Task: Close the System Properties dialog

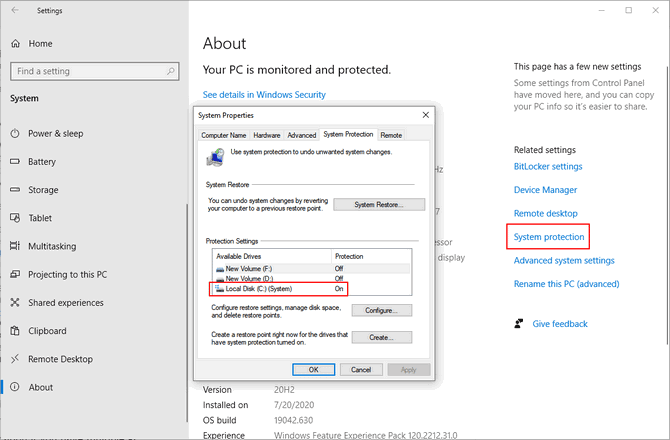Action: 426,115
